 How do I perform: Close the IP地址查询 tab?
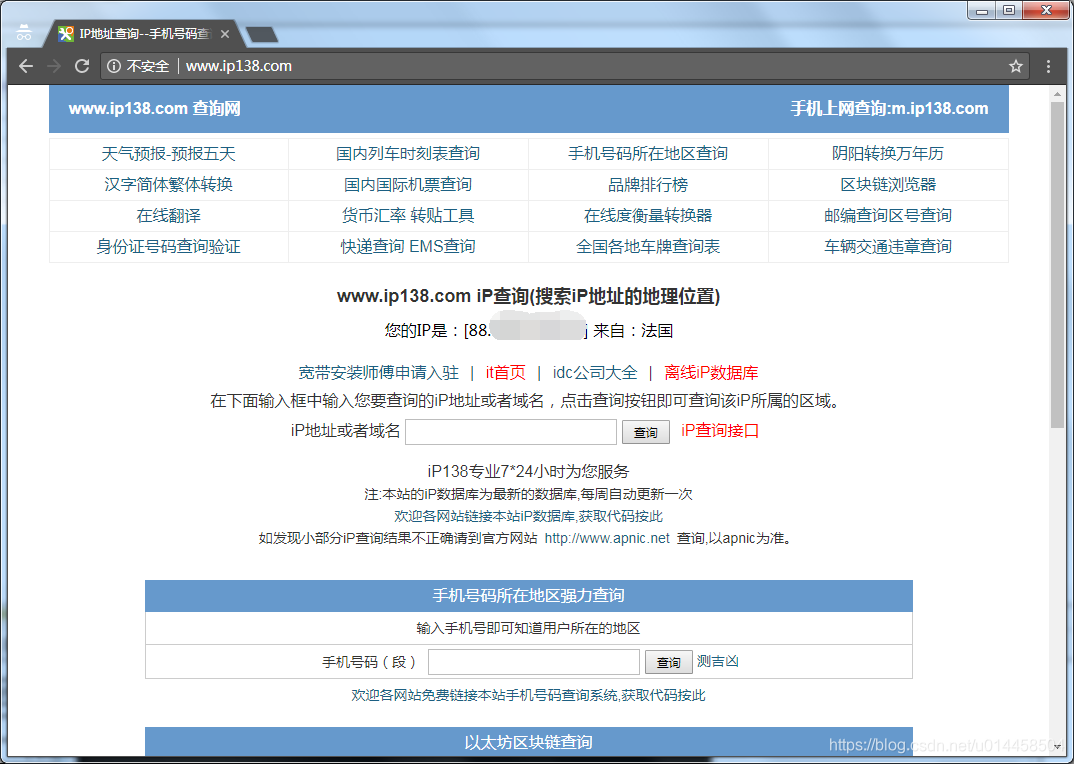point(225,34)
